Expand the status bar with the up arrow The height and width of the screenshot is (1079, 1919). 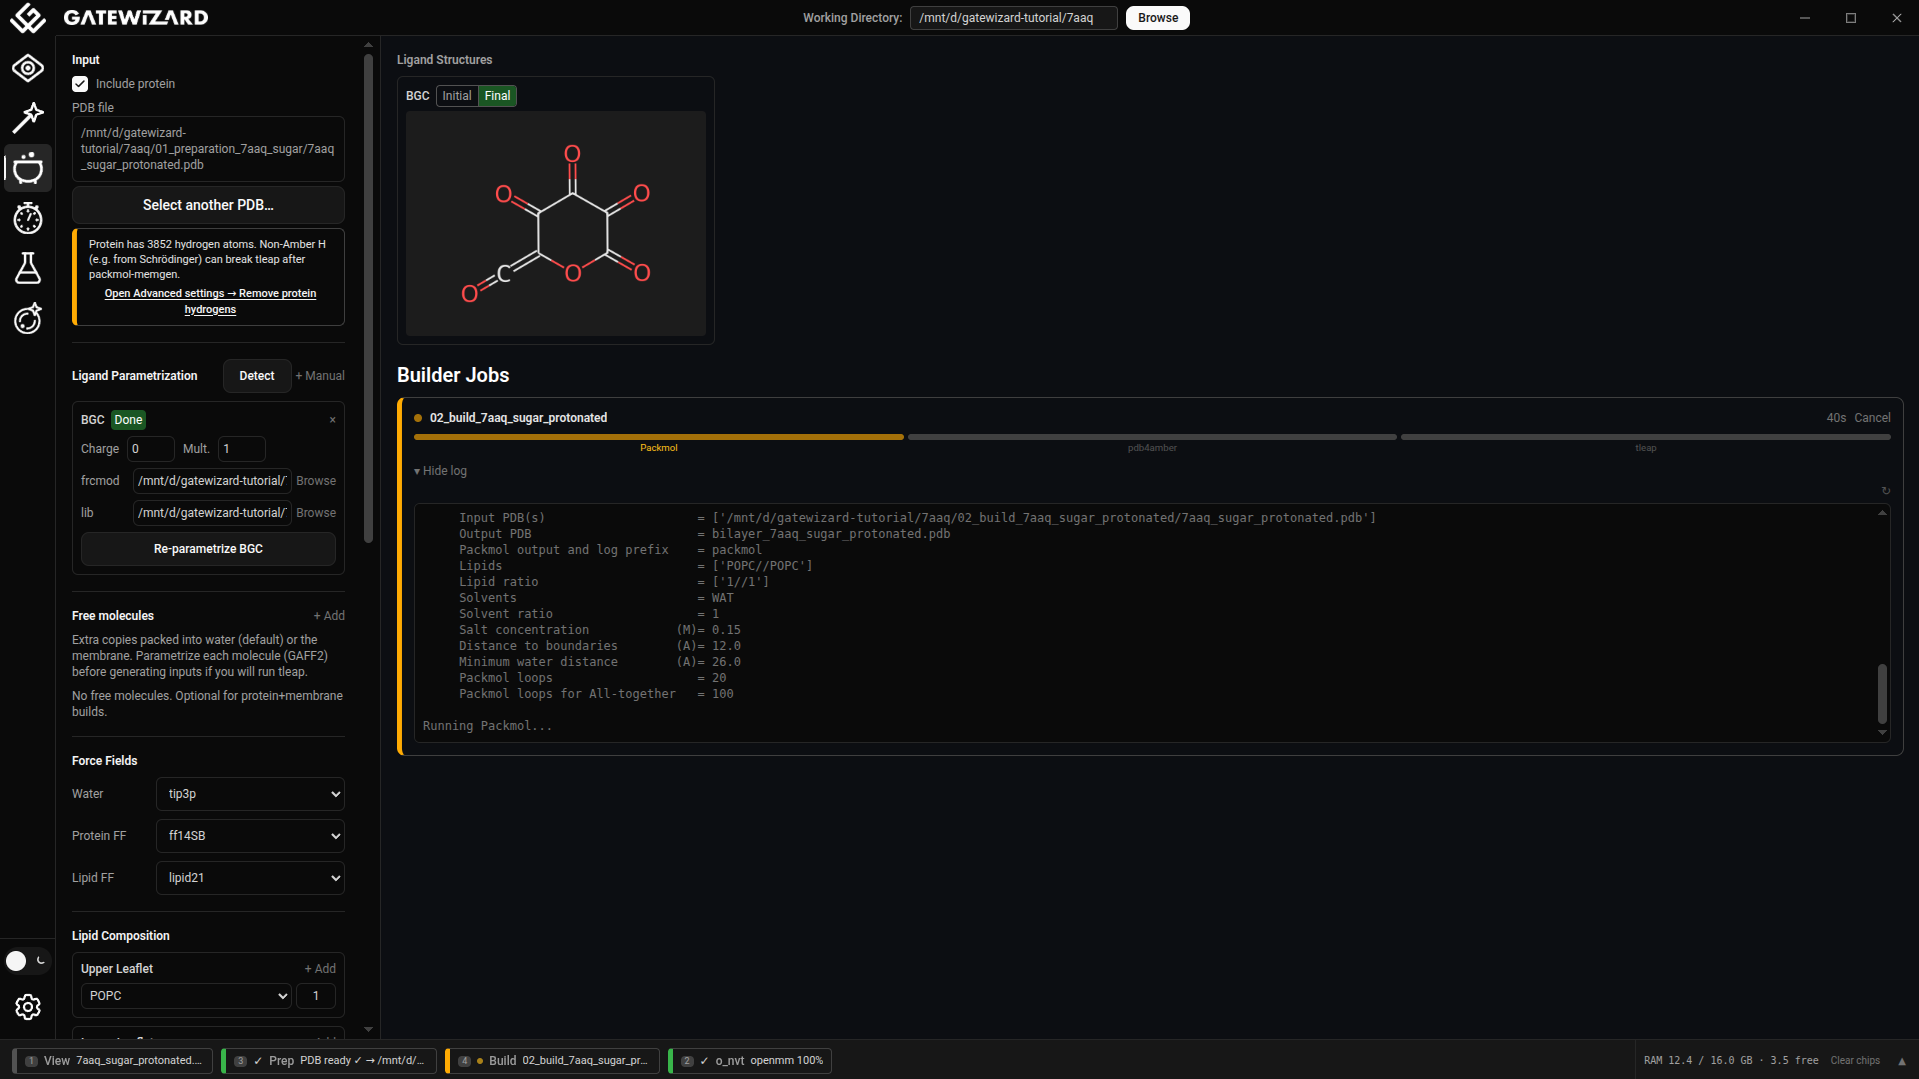coord(1902,1061)
